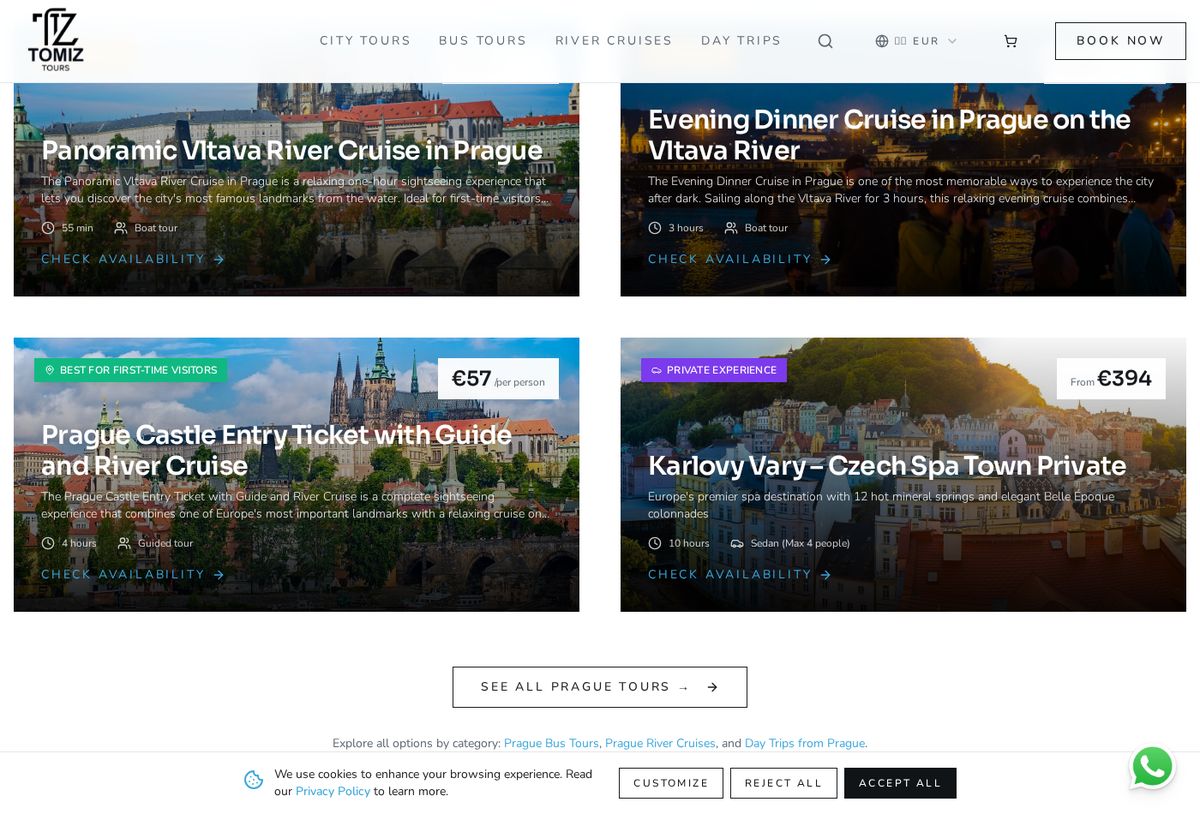The width and height of the screenshot is (1200, 814).
Task: Open the Privacy Policy link
Action: point(333,791)
